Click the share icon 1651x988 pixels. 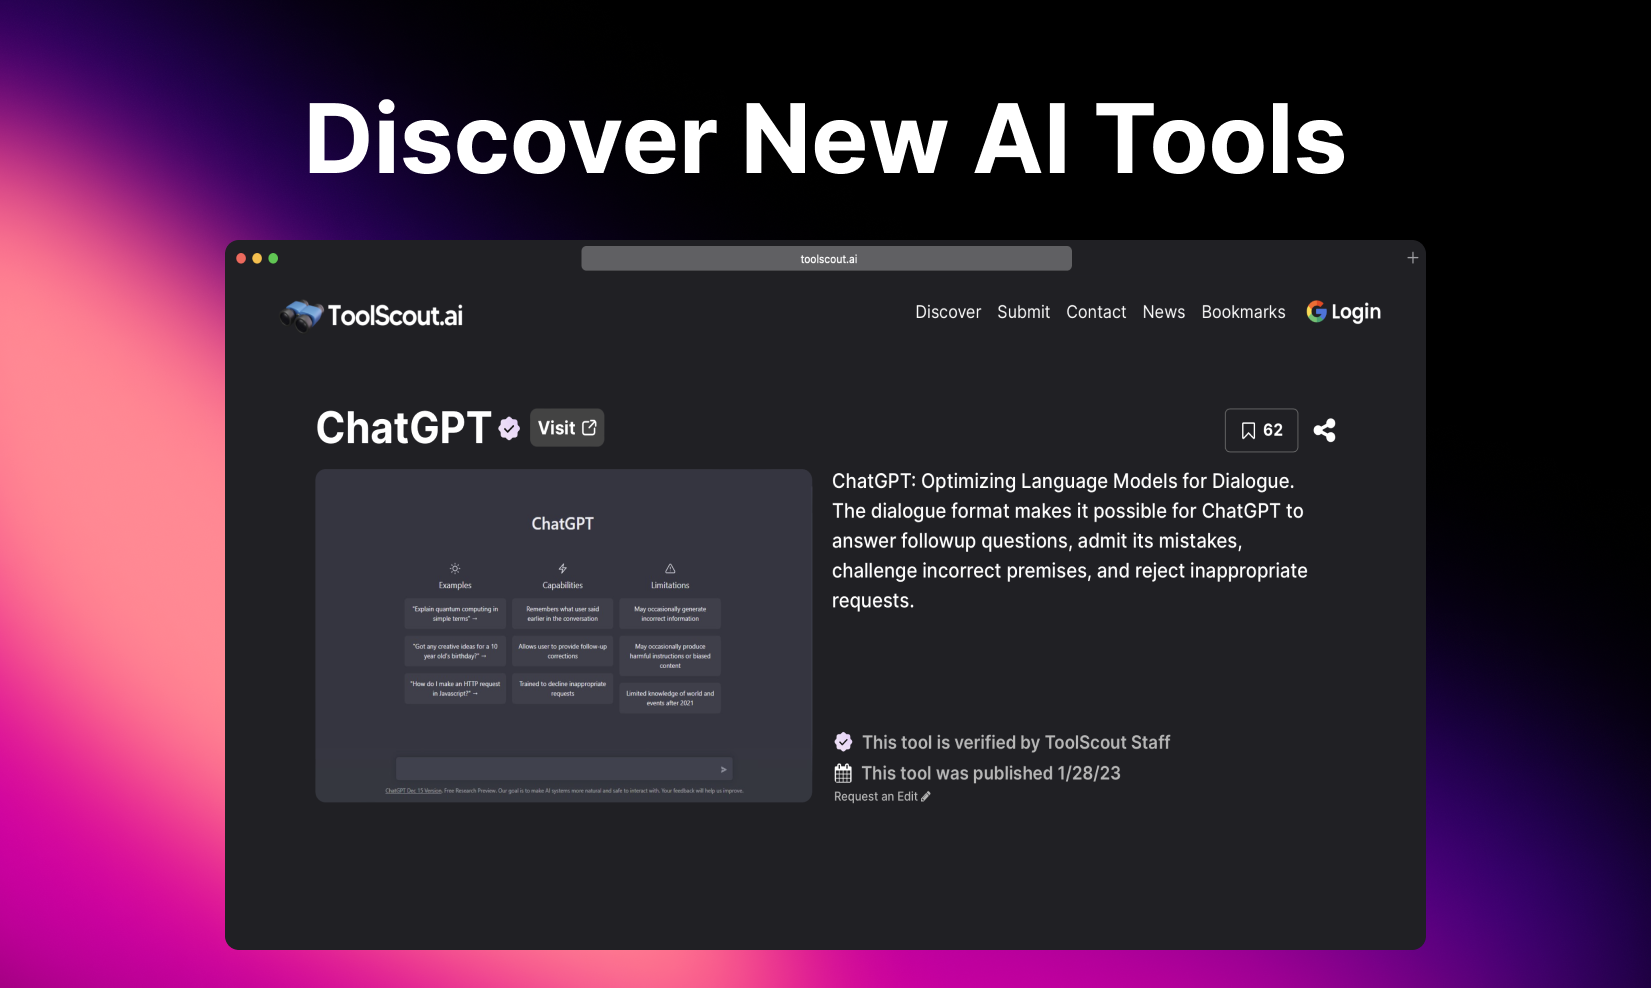coord(1324,430)
